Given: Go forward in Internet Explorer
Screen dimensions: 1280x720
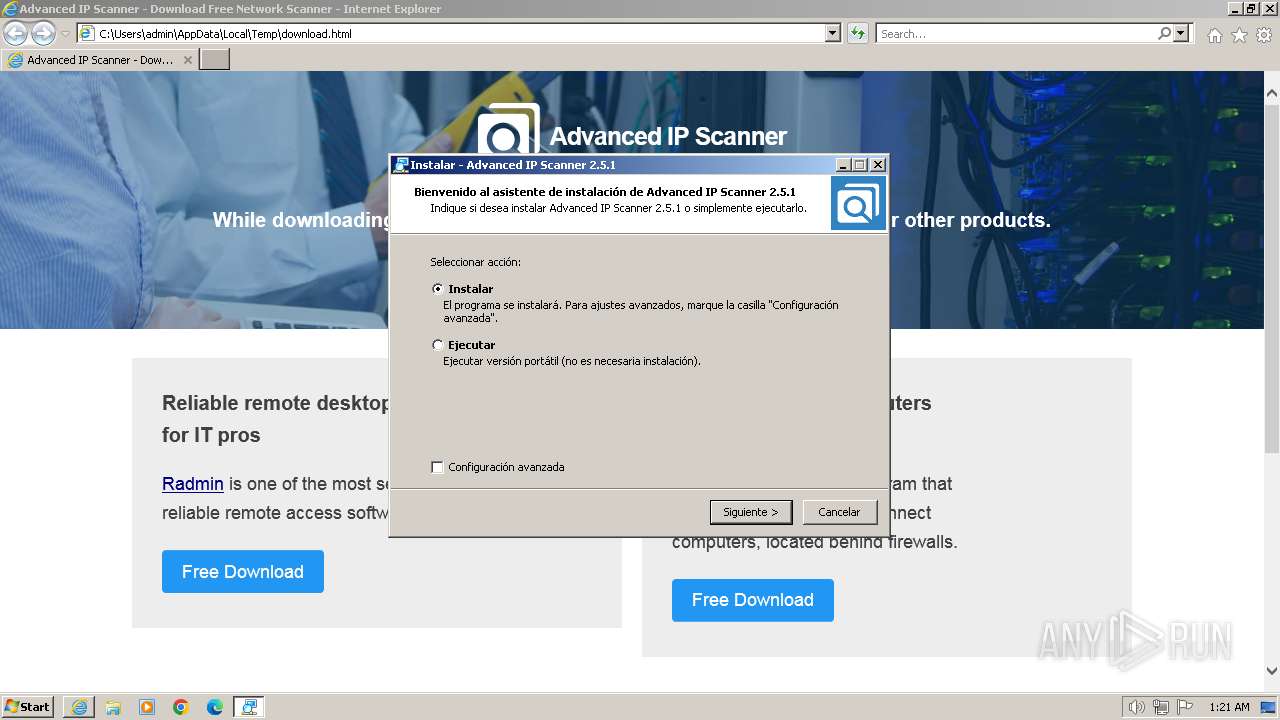Looking at the screenshot, I should (x=43, y=33).
